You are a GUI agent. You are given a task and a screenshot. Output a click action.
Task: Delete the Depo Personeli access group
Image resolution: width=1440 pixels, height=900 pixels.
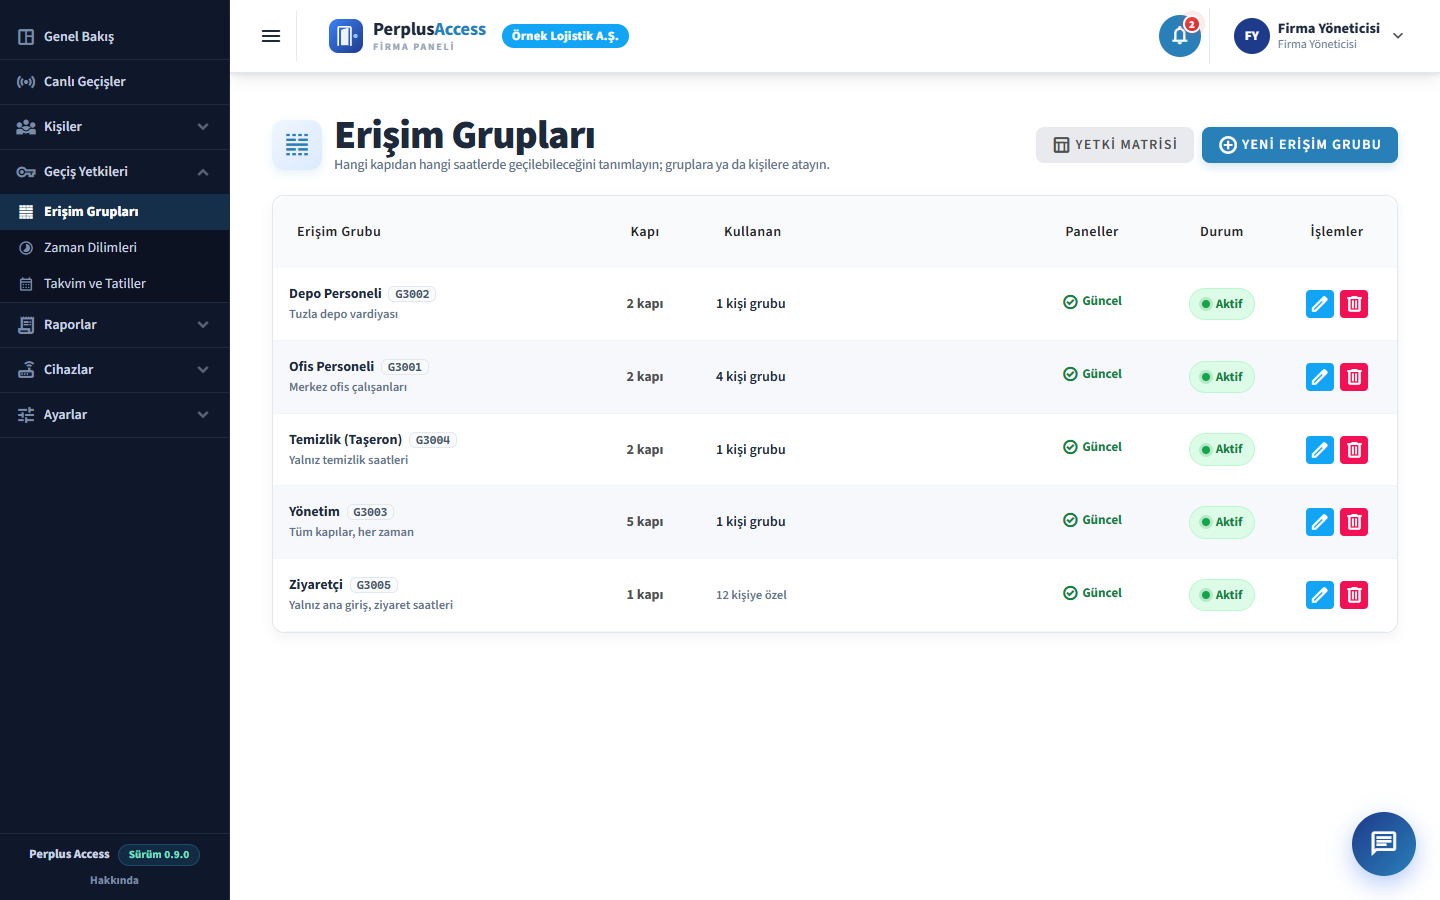click(1354, 304)
